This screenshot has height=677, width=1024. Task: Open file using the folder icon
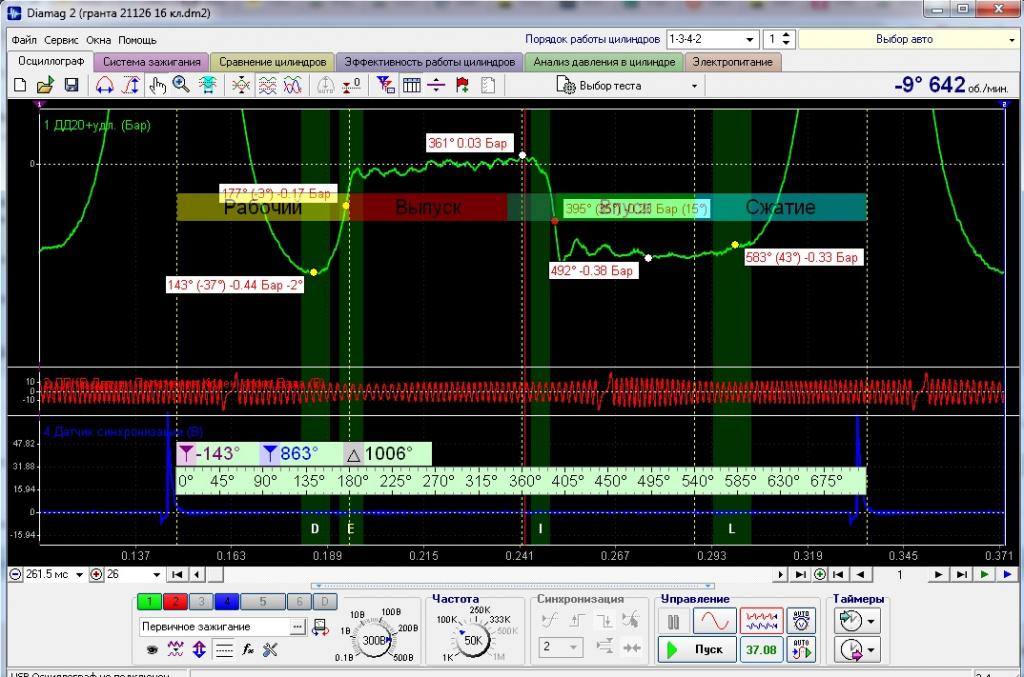45,86
